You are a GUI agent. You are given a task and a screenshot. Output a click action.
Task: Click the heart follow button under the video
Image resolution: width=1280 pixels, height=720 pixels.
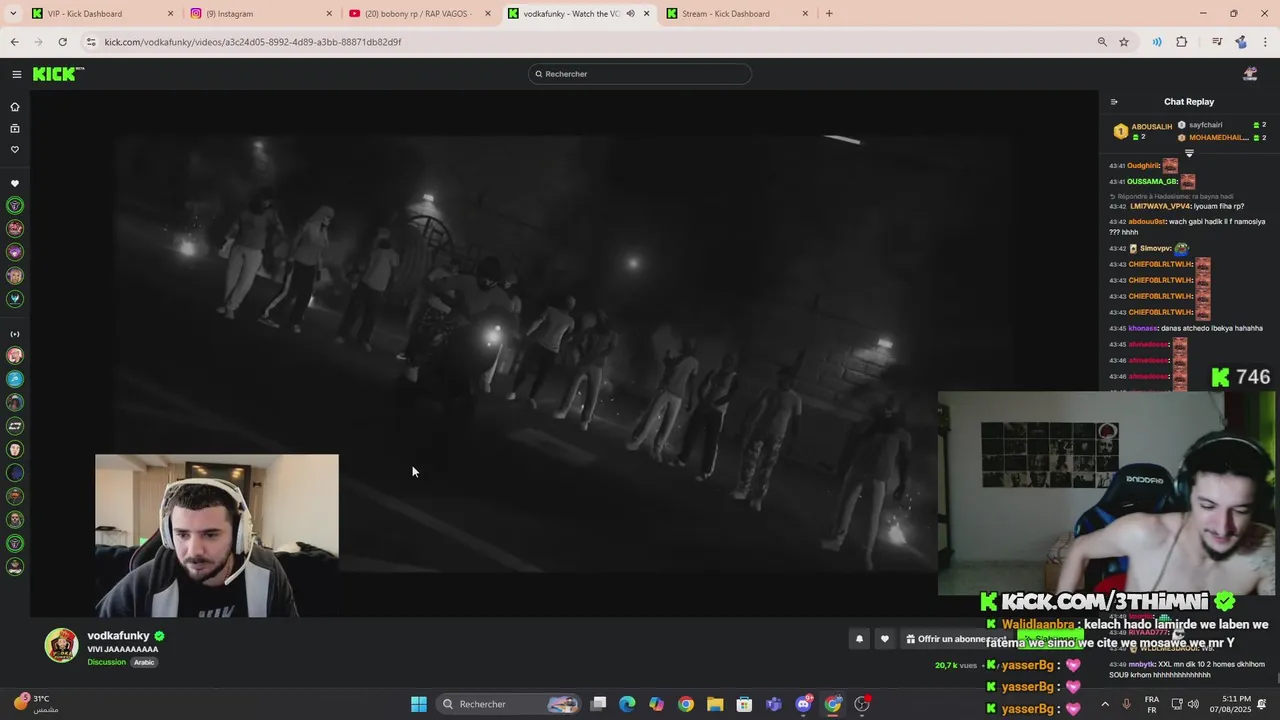point(884,639)
